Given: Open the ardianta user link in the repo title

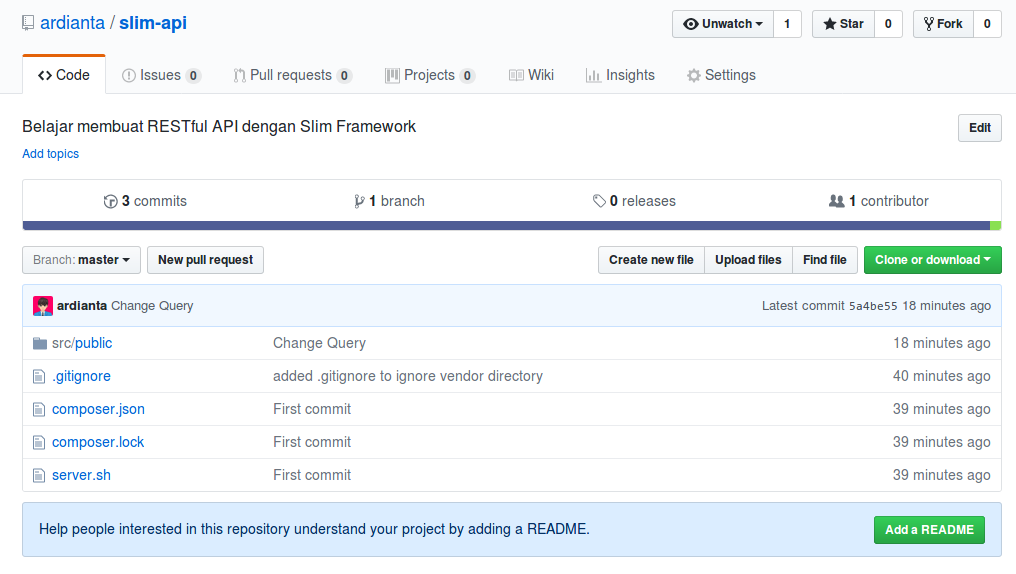Looking at the screenshot, I should point(73,23).
